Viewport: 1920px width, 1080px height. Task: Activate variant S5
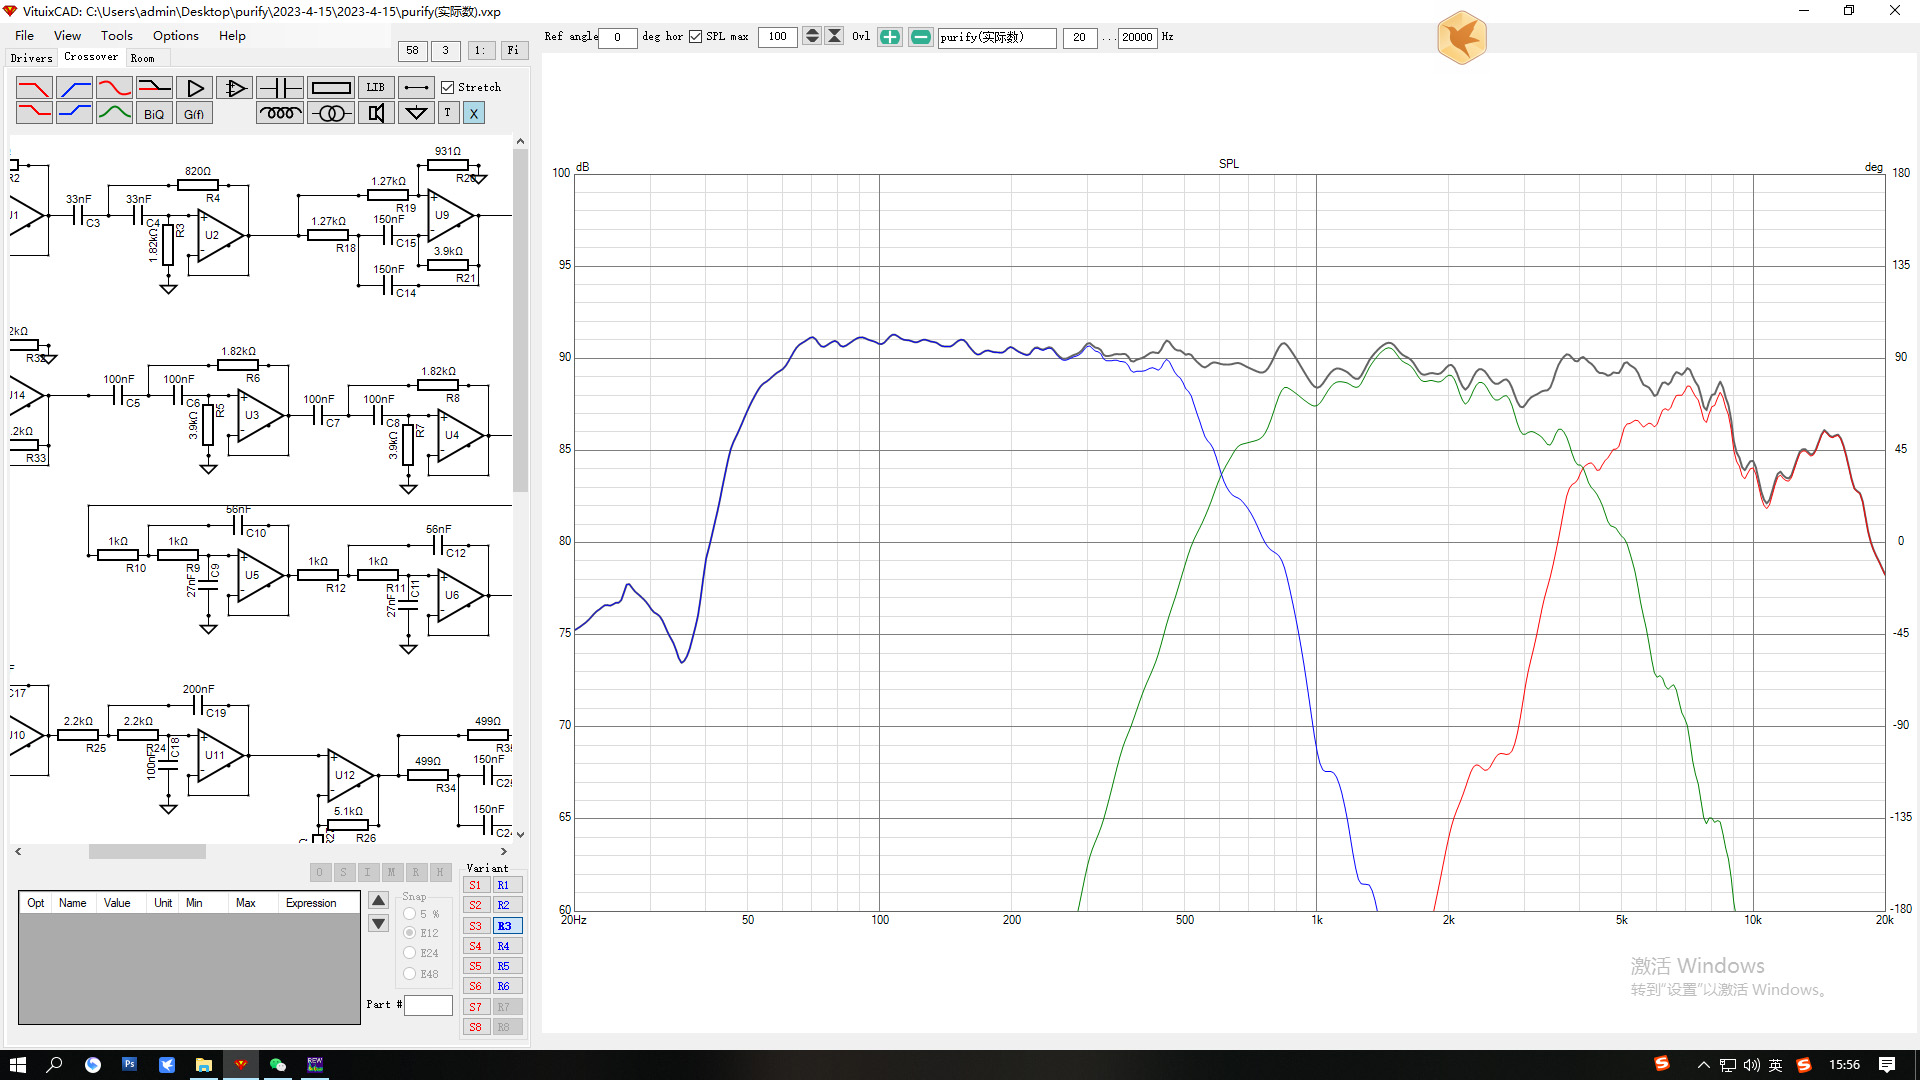(x=476, y=966)
